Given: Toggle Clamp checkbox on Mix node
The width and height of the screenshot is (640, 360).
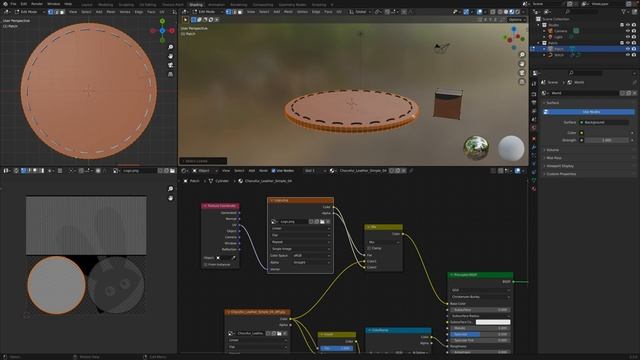Looking at the screenshot, I should pyautogui.click(x=369, y=248).
